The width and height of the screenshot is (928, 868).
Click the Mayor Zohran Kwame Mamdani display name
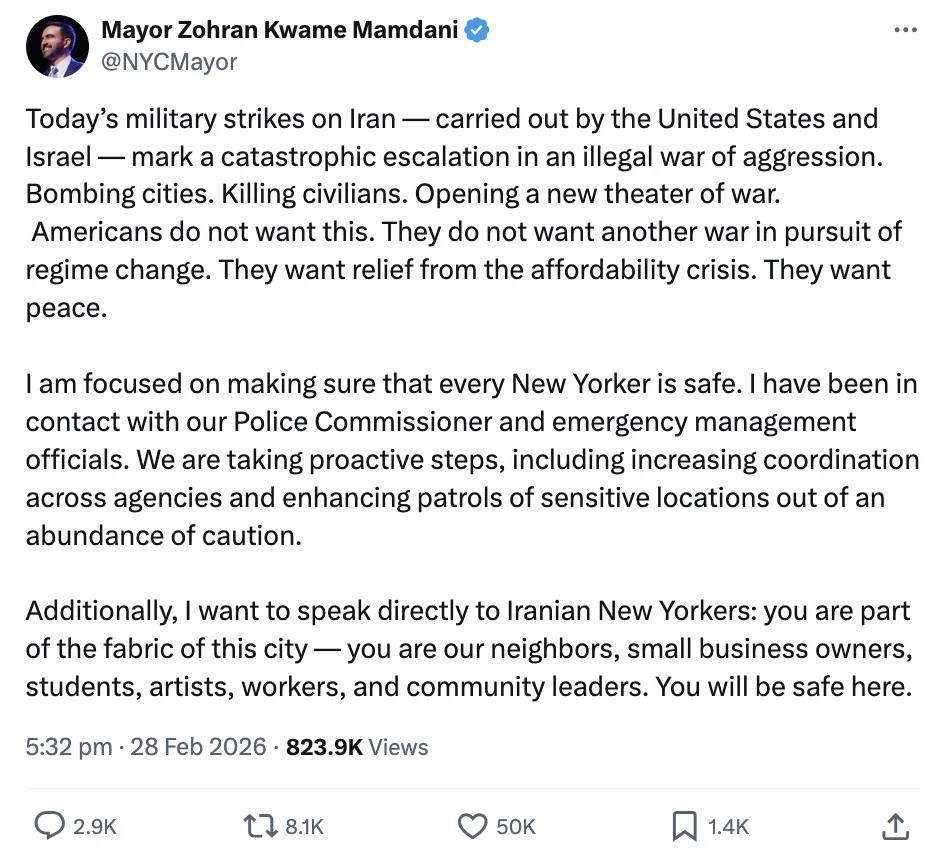tap(279, 31)
